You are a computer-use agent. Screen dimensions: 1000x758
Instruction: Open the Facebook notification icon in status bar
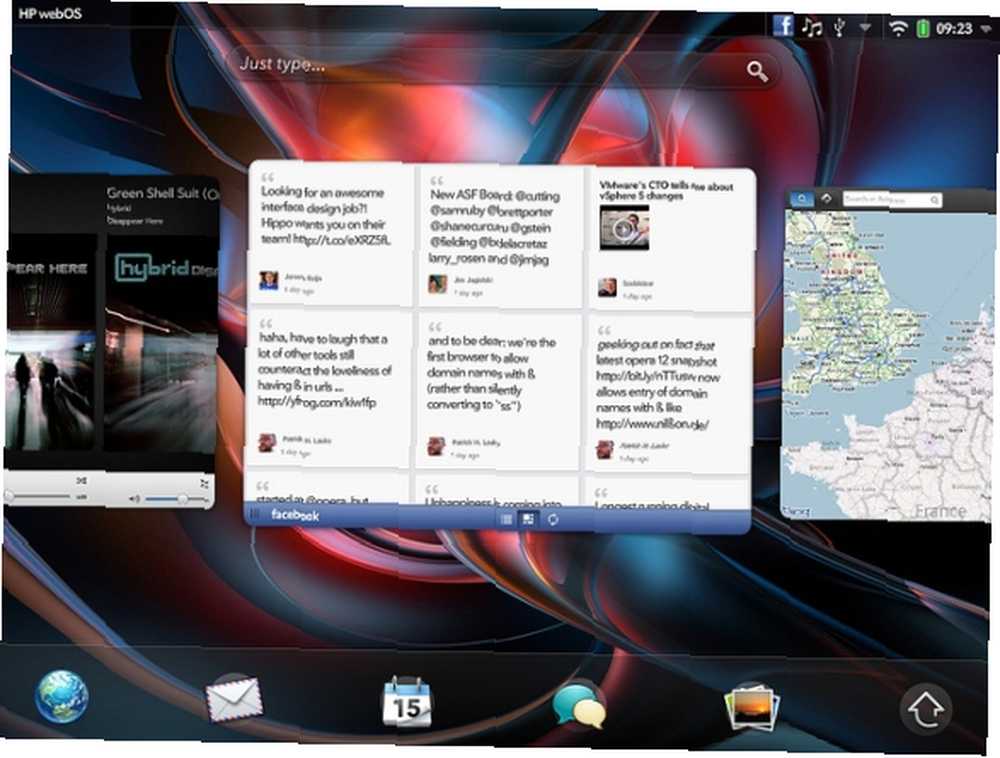pyautogui.click(x=783, y=26)
